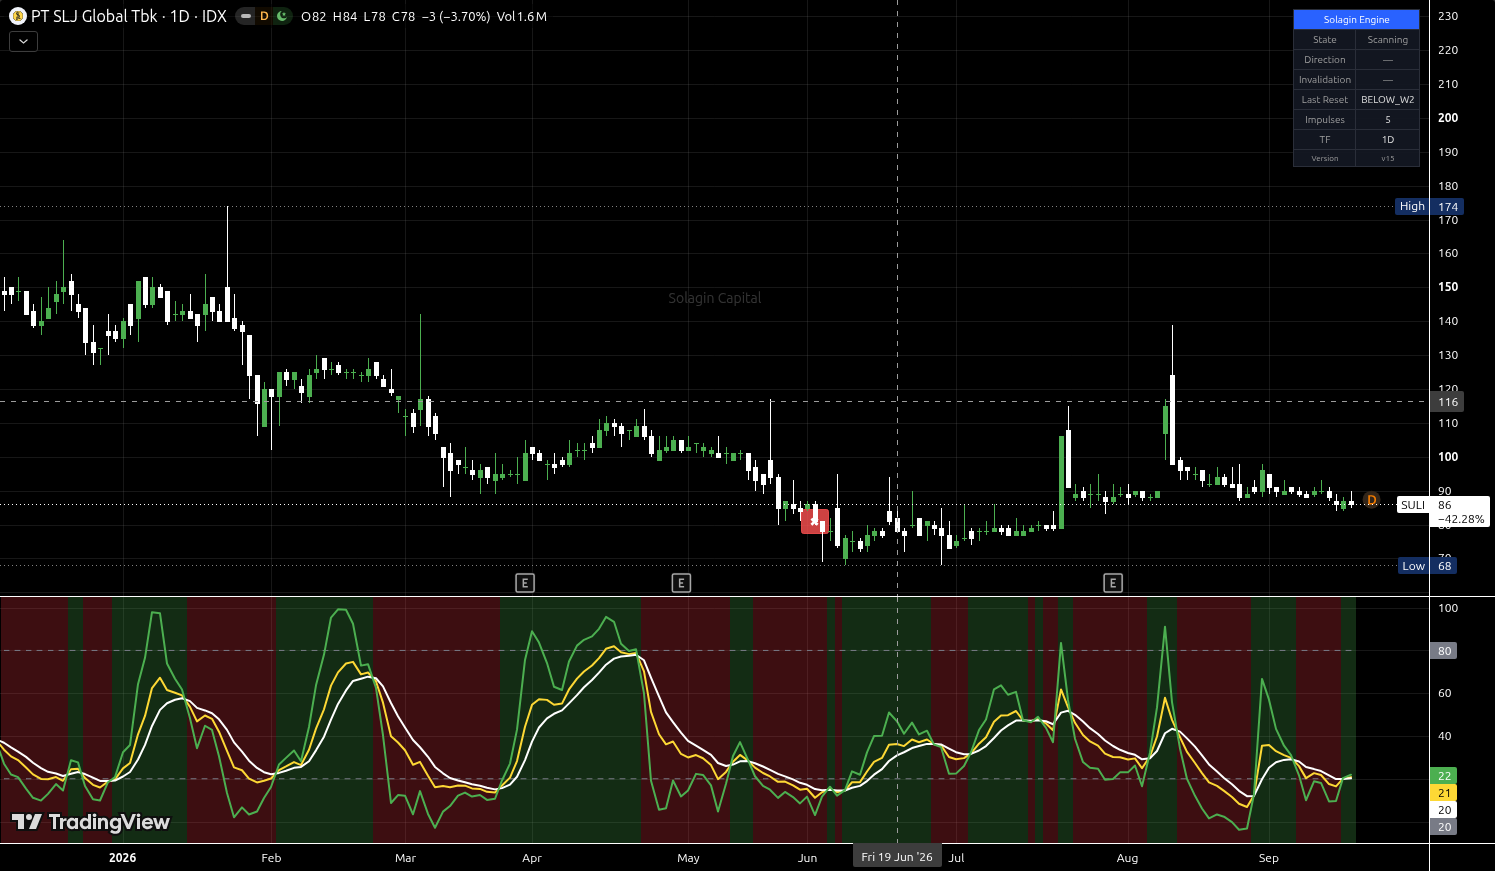The height and width of the screenshot is (871, 1495).
Task: Click the last price value 86 on the scale
Action: [1445, 505]
